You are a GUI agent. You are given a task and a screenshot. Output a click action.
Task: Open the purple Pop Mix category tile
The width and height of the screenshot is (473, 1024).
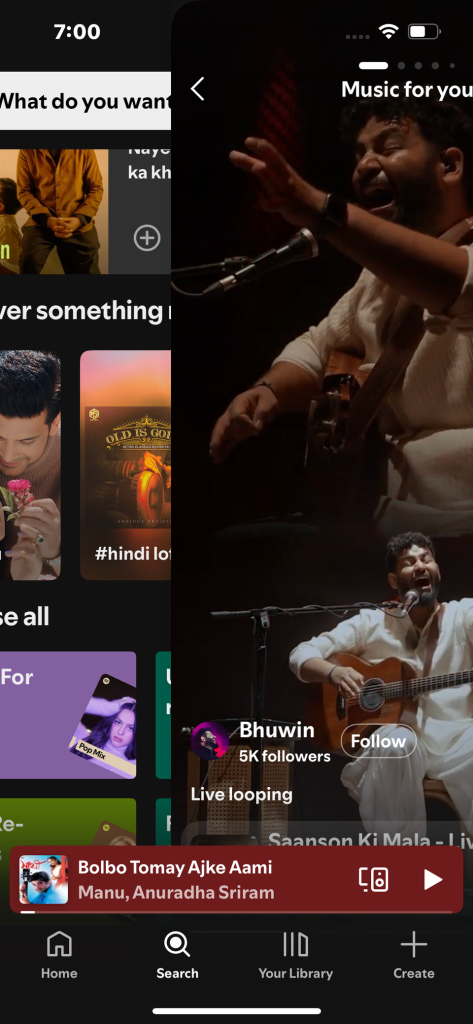68,715
